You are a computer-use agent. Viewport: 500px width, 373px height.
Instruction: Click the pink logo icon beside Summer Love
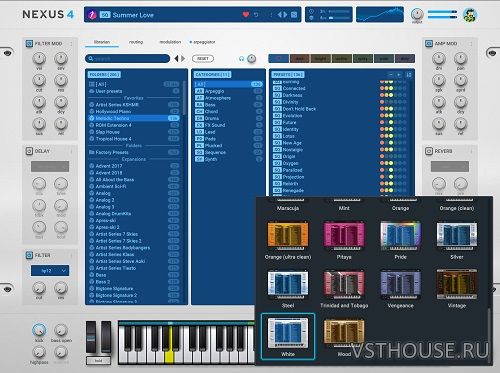tap(92, 15)
